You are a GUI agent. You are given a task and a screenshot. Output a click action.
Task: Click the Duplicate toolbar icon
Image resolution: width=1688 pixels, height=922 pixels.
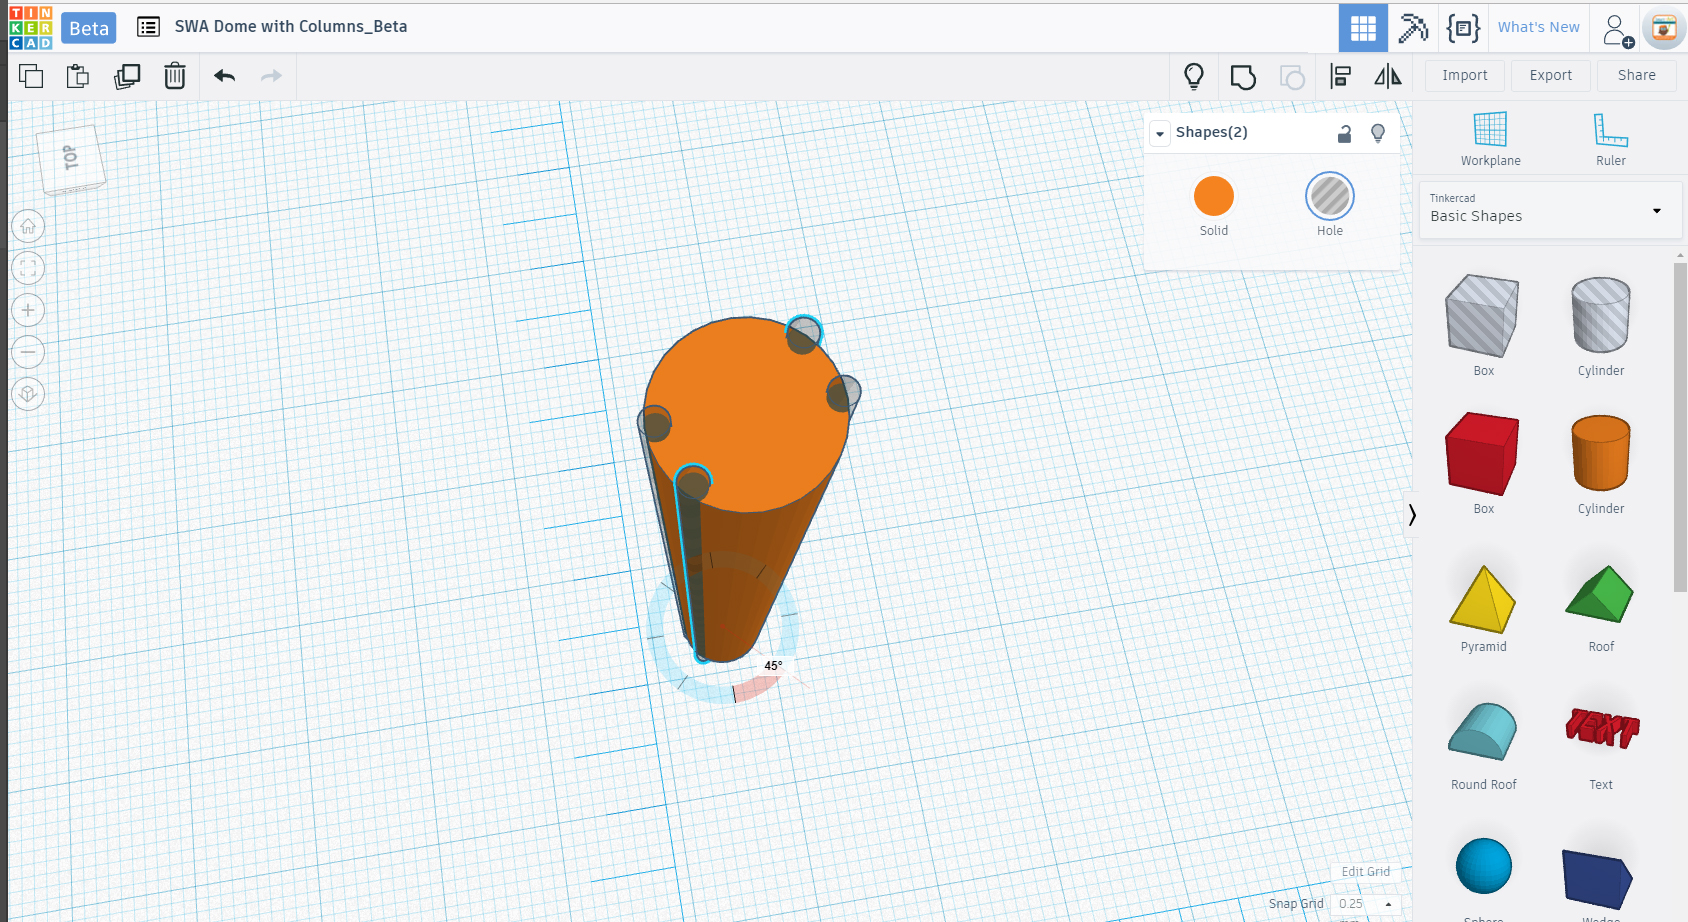coord(127,76)
